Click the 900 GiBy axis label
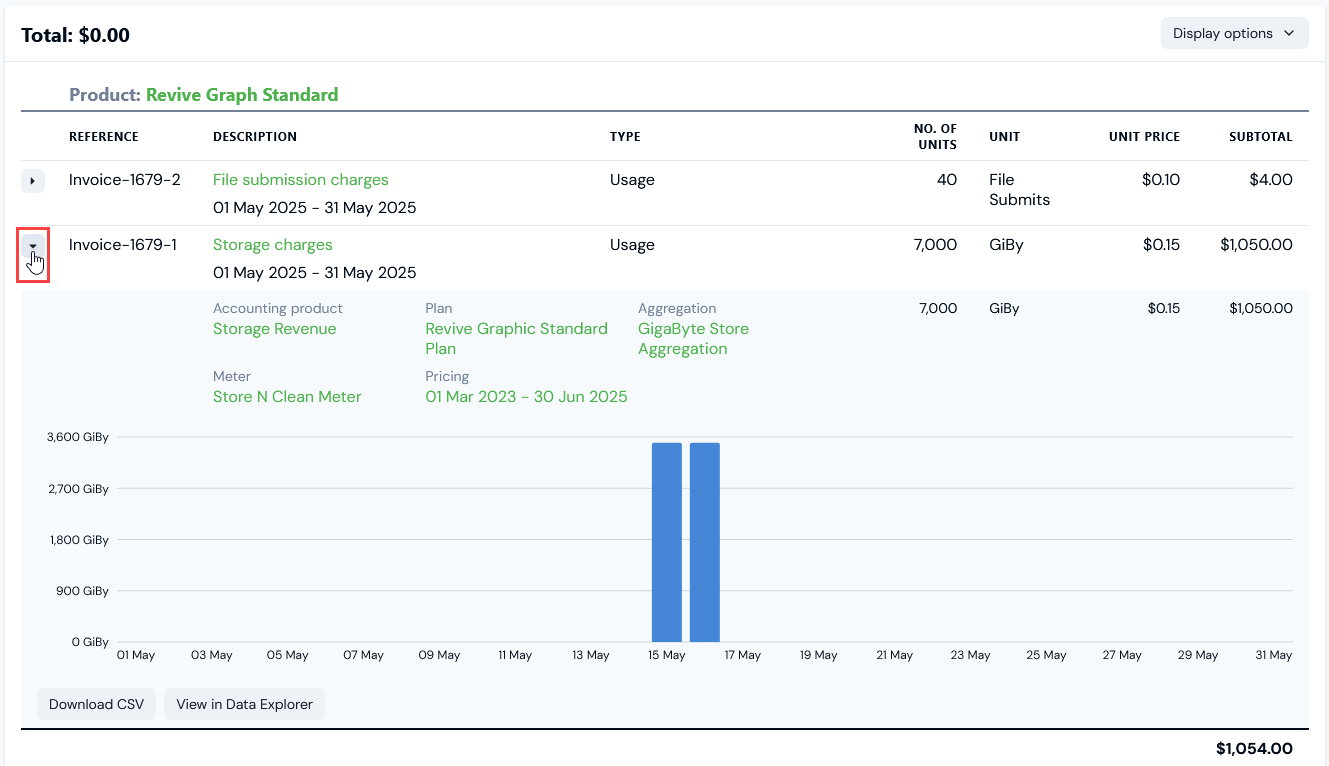Viewport: 1329px width, 766px height. (x=82, y=591)
